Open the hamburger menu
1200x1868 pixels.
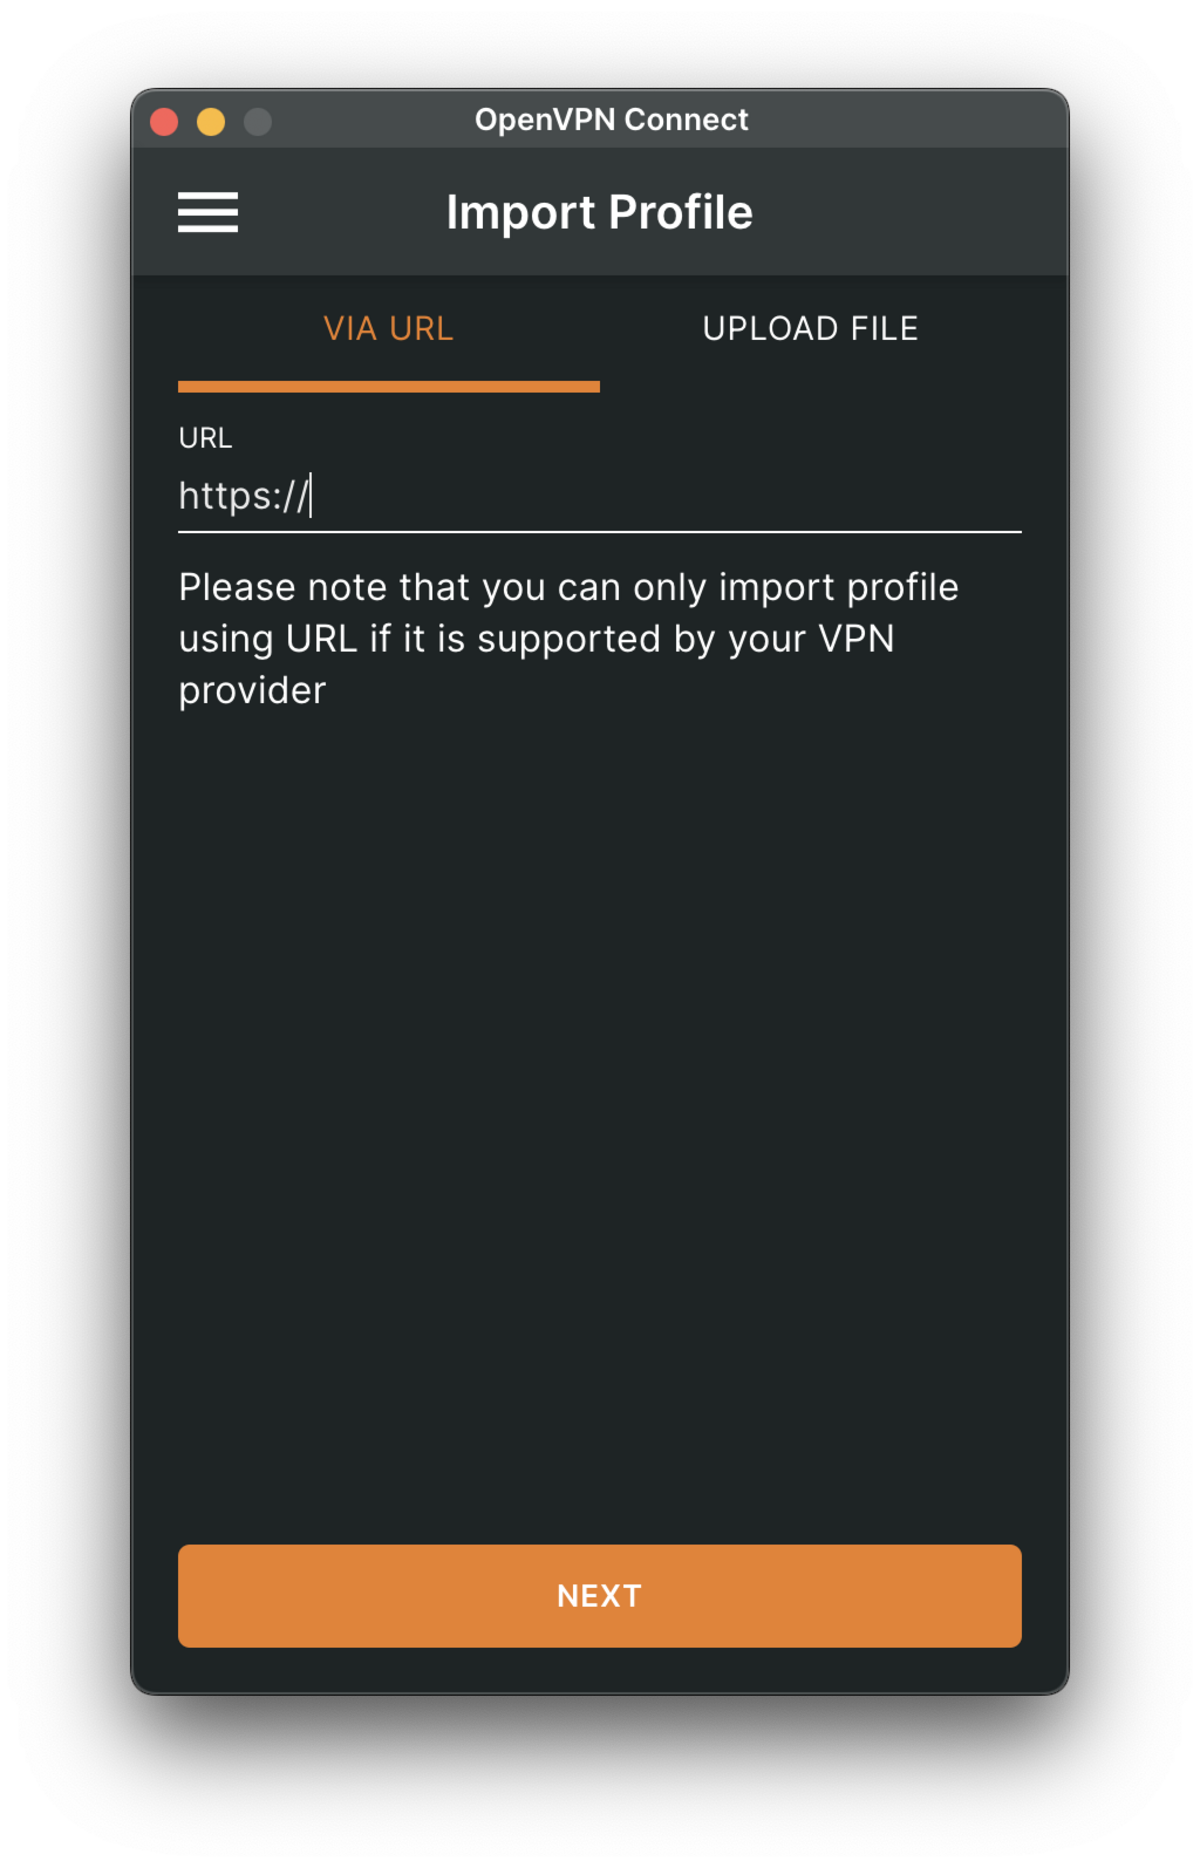click(x=208, y=212)
